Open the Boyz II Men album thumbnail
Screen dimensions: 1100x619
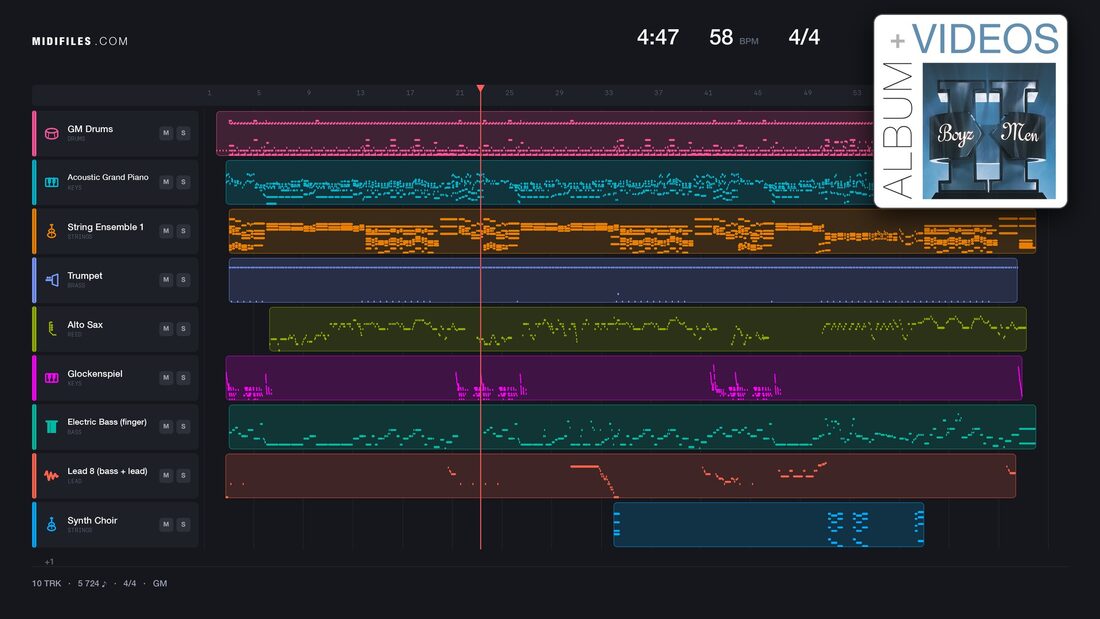988,131
